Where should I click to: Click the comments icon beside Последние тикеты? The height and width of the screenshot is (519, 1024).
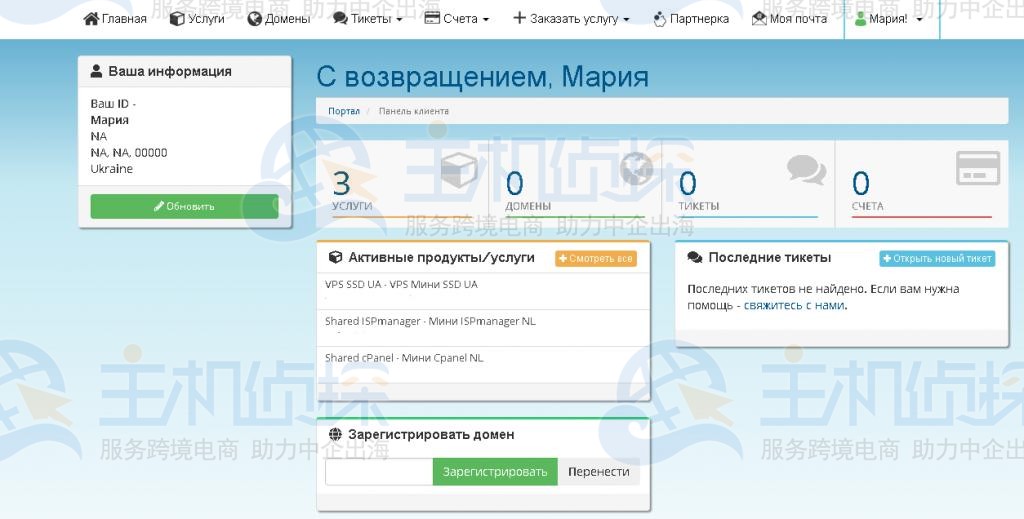click(695, 258)
